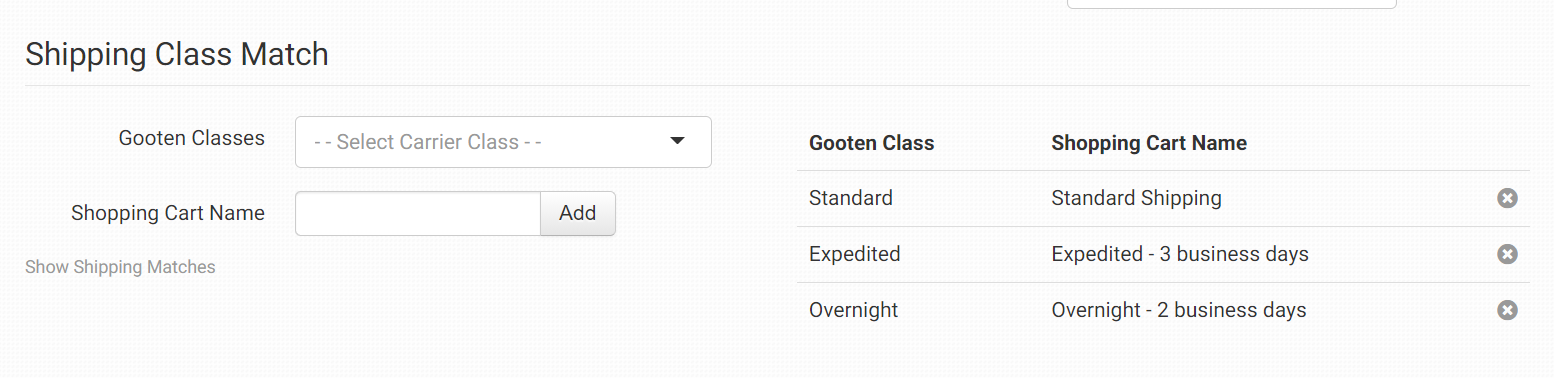Open the Select Carrier Class dropdown
Screen dimensions: 1554x378
pyautogui.click(x=503, y=142)
